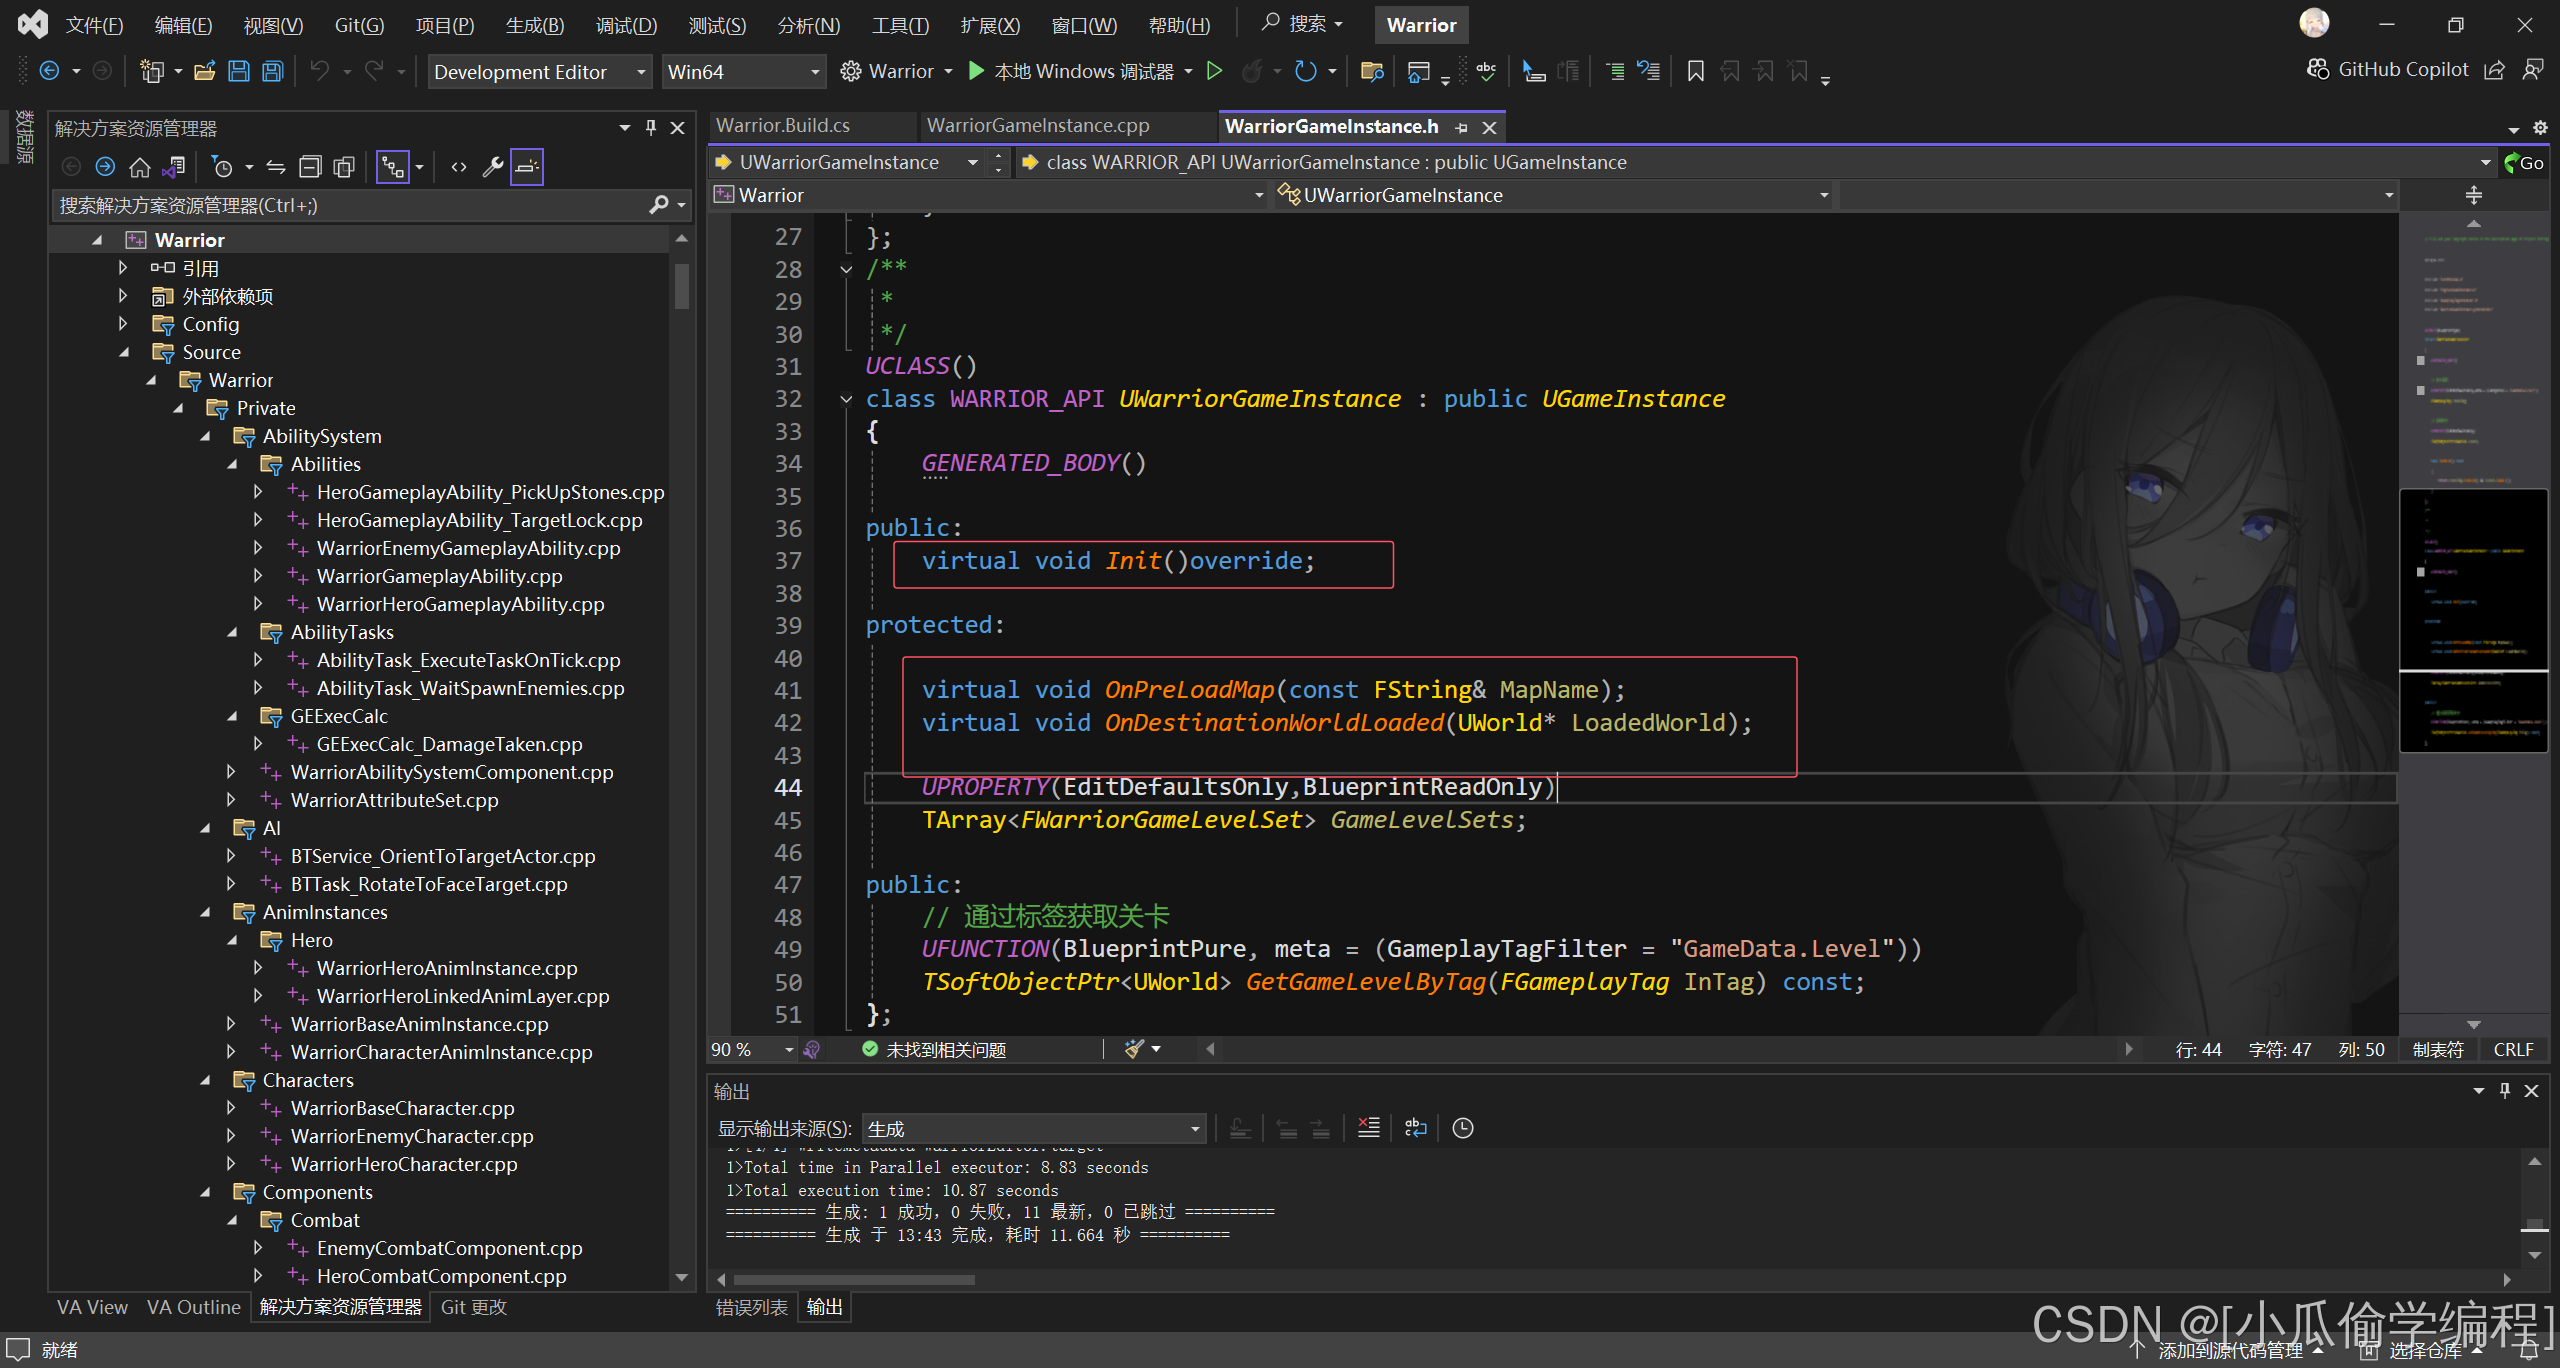Viewport: 2560px width, 1368px height.
Task: Toggle word wrap in the Output panel
Action: point(1415,1128)
